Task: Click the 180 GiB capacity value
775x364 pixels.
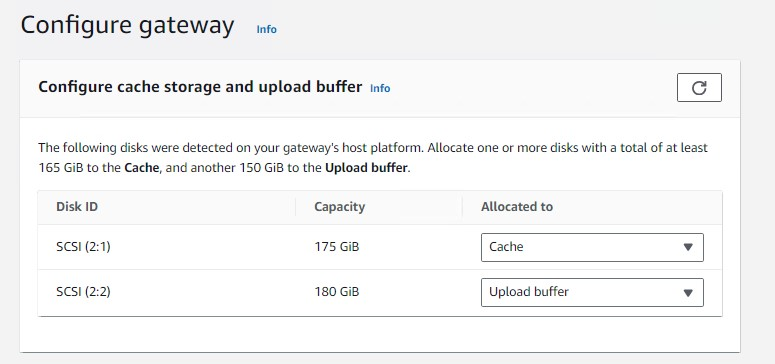Action: (337, 292)
